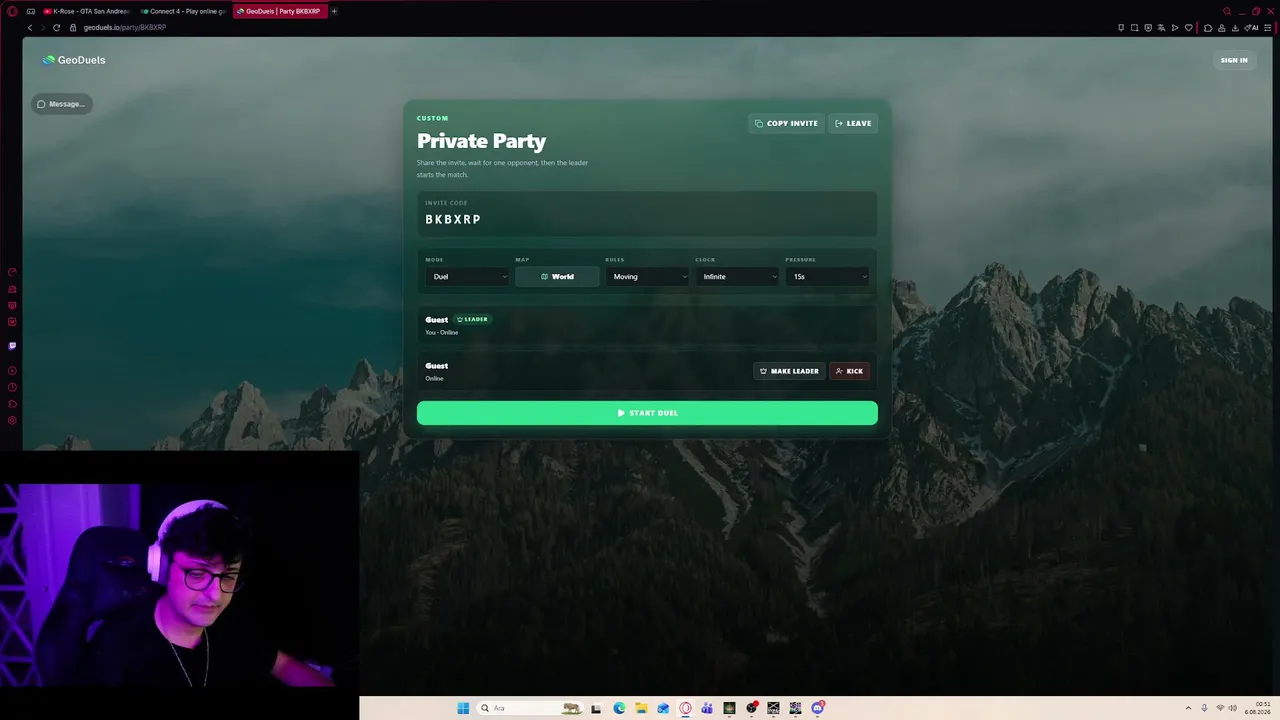
Task: Click the invite code BKBXRP text
Action: click(x=453, y=219)
